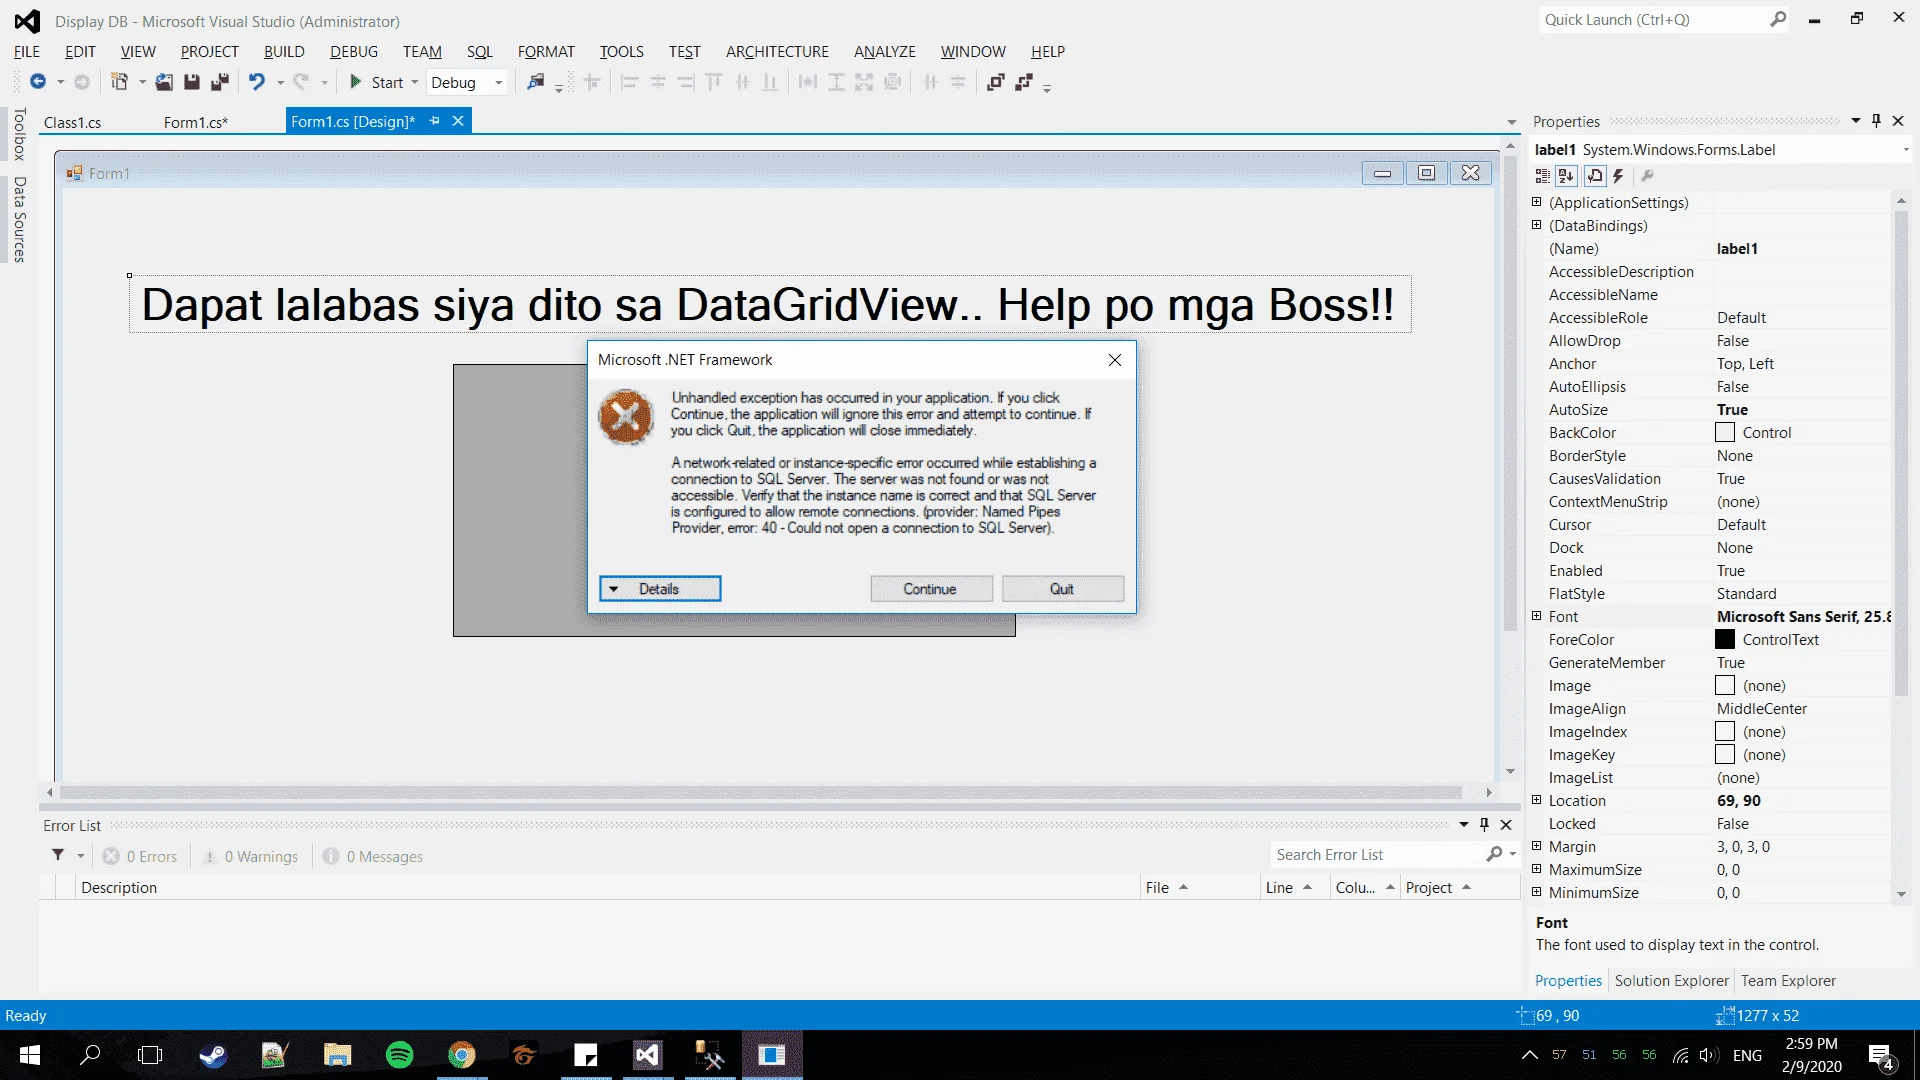This screenshot has width=1920, height=1080.
Task: Click the Visual Studio taskbar icon
Action: click(647, 1055)
